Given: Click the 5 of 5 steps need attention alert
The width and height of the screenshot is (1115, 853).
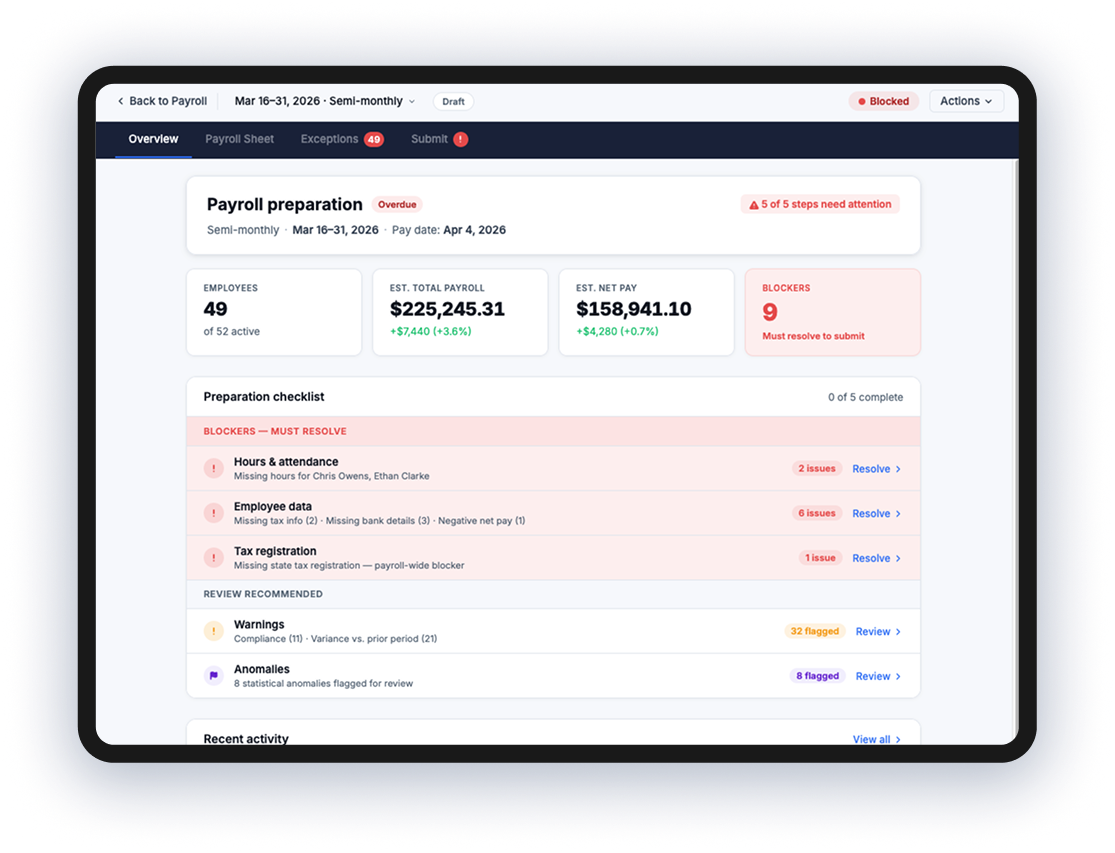Looking at the screenshot, I should pos(820,204).
